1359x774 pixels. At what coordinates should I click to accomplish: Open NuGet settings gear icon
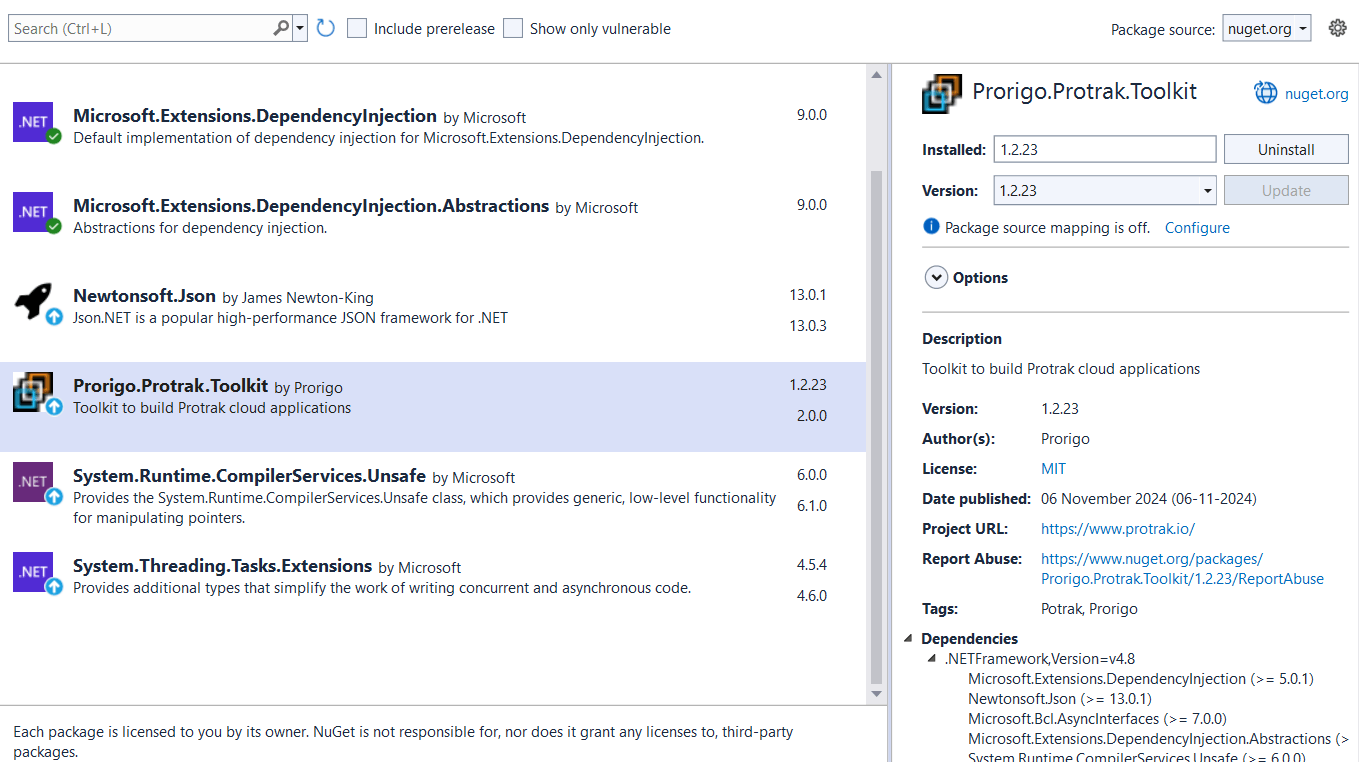coord(1337,28)
